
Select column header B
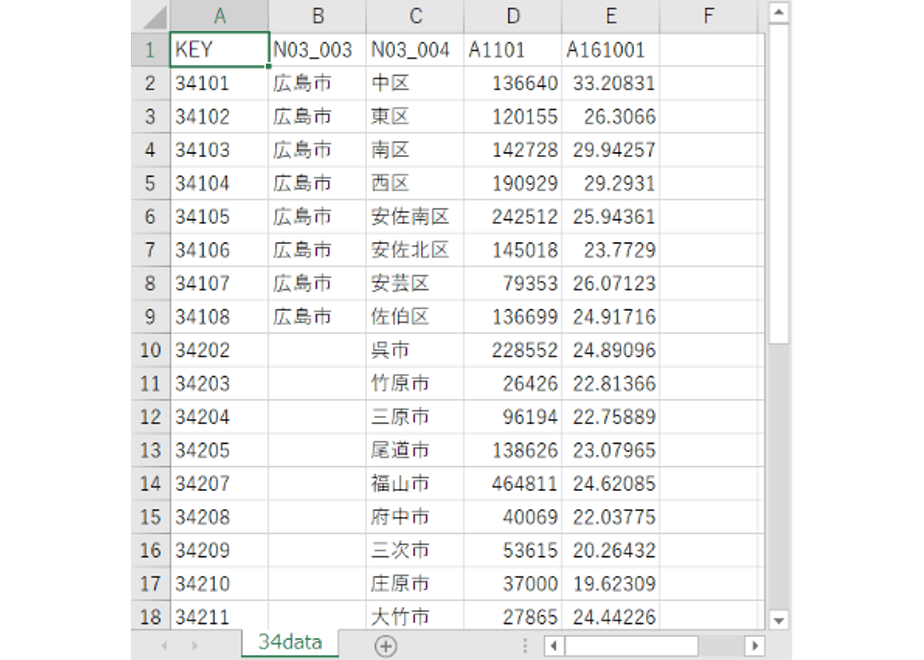pyautogui.click(x=317, y=16)
